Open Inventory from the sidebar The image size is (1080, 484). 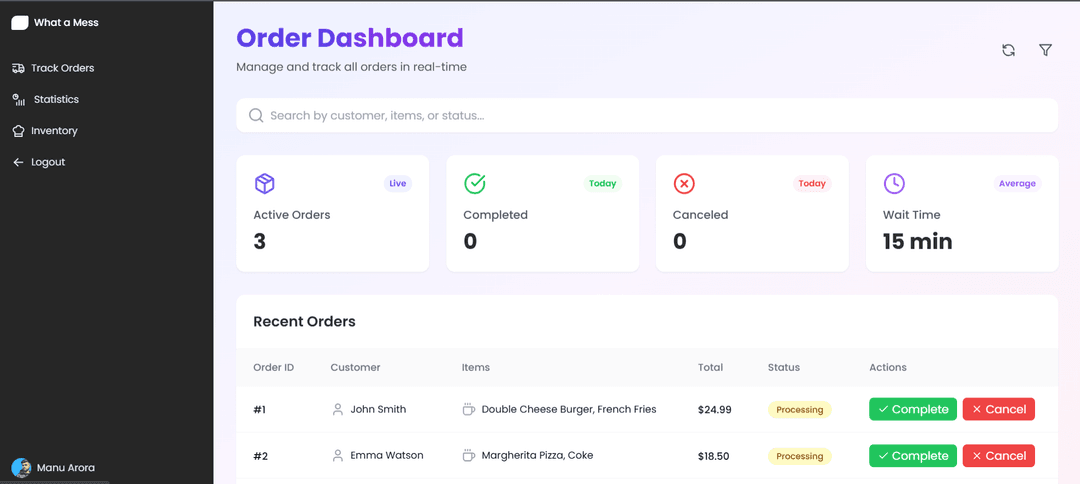coord(54,131)
